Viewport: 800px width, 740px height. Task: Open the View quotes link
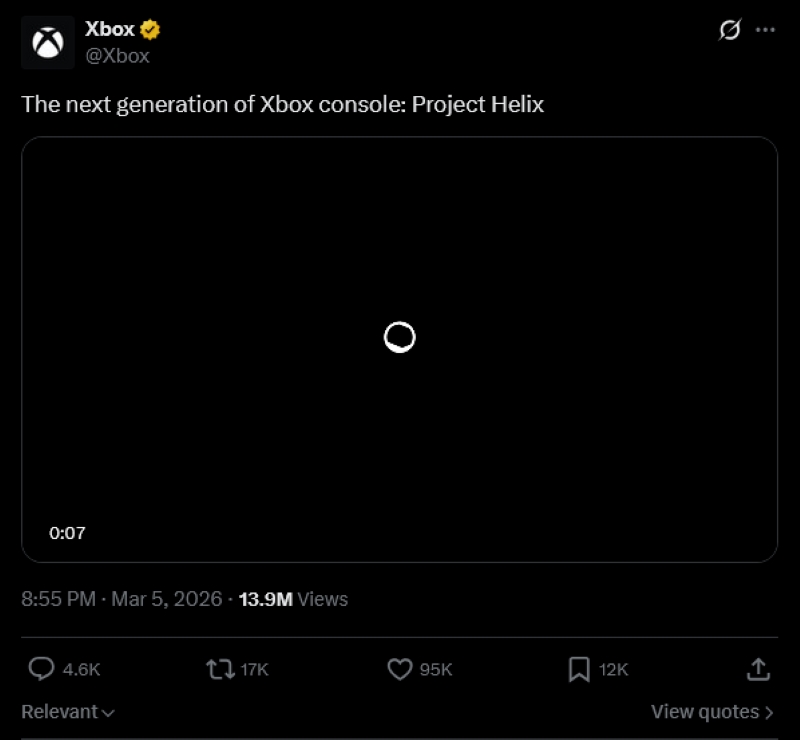tap(705, 712)
